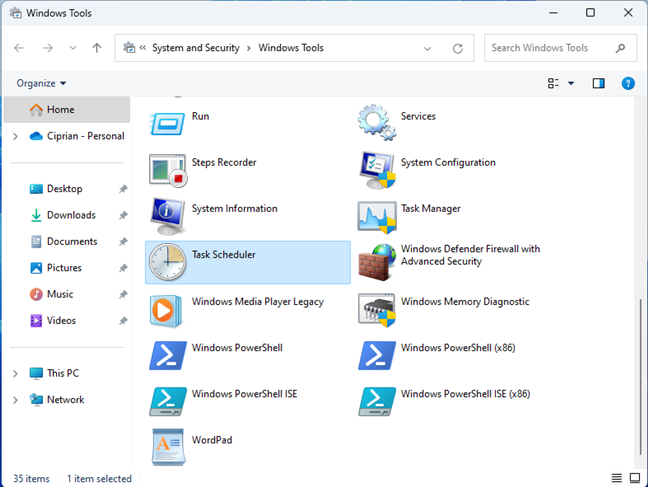
Task: Open System Information monitor icon
Action: tap(167, 216)
